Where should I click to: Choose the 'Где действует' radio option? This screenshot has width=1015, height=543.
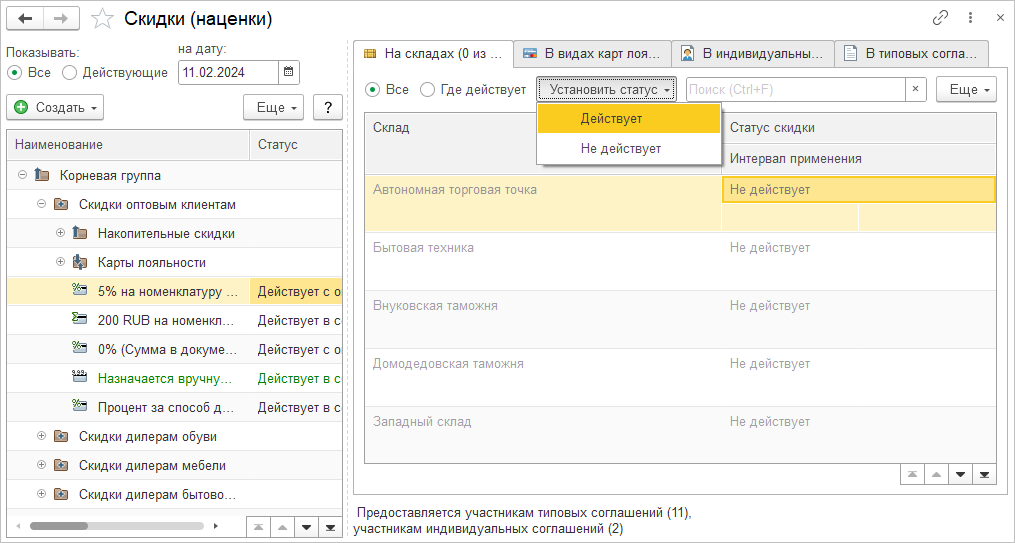click(x=428, y=90)
